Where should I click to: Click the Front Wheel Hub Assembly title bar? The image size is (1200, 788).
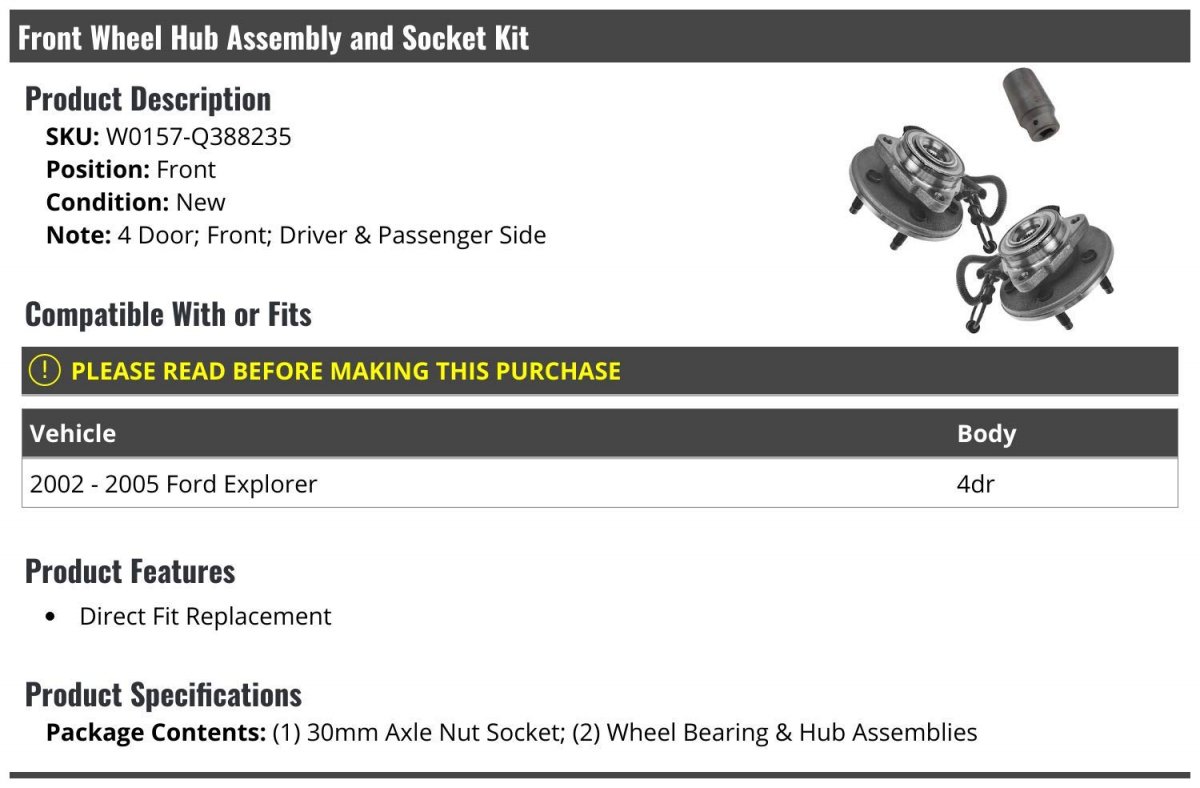click(273, 38)
